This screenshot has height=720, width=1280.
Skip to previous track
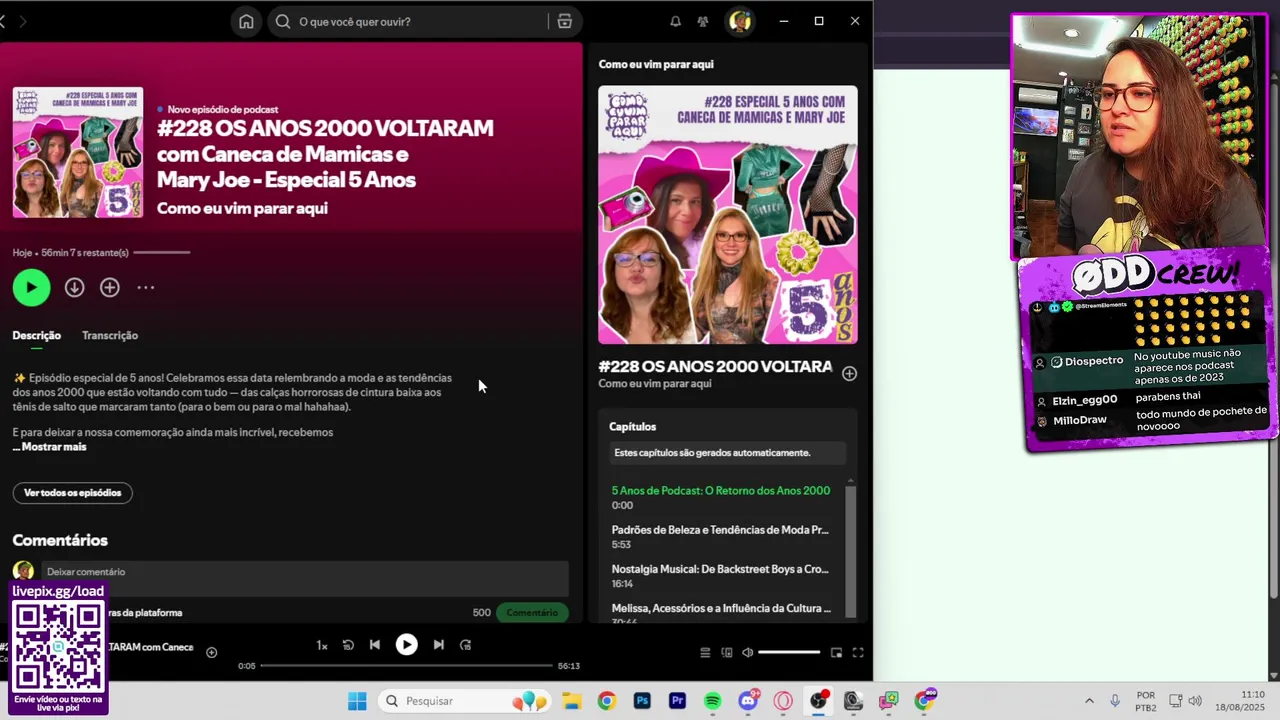click(374, 645)
